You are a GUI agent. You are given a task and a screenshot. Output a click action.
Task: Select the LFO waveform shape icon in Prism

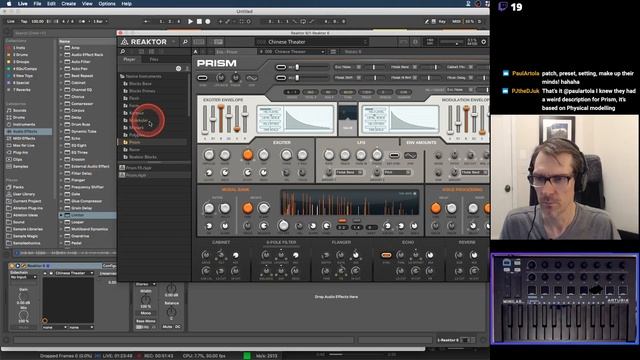pyautogui.click(x=410, y=155)
